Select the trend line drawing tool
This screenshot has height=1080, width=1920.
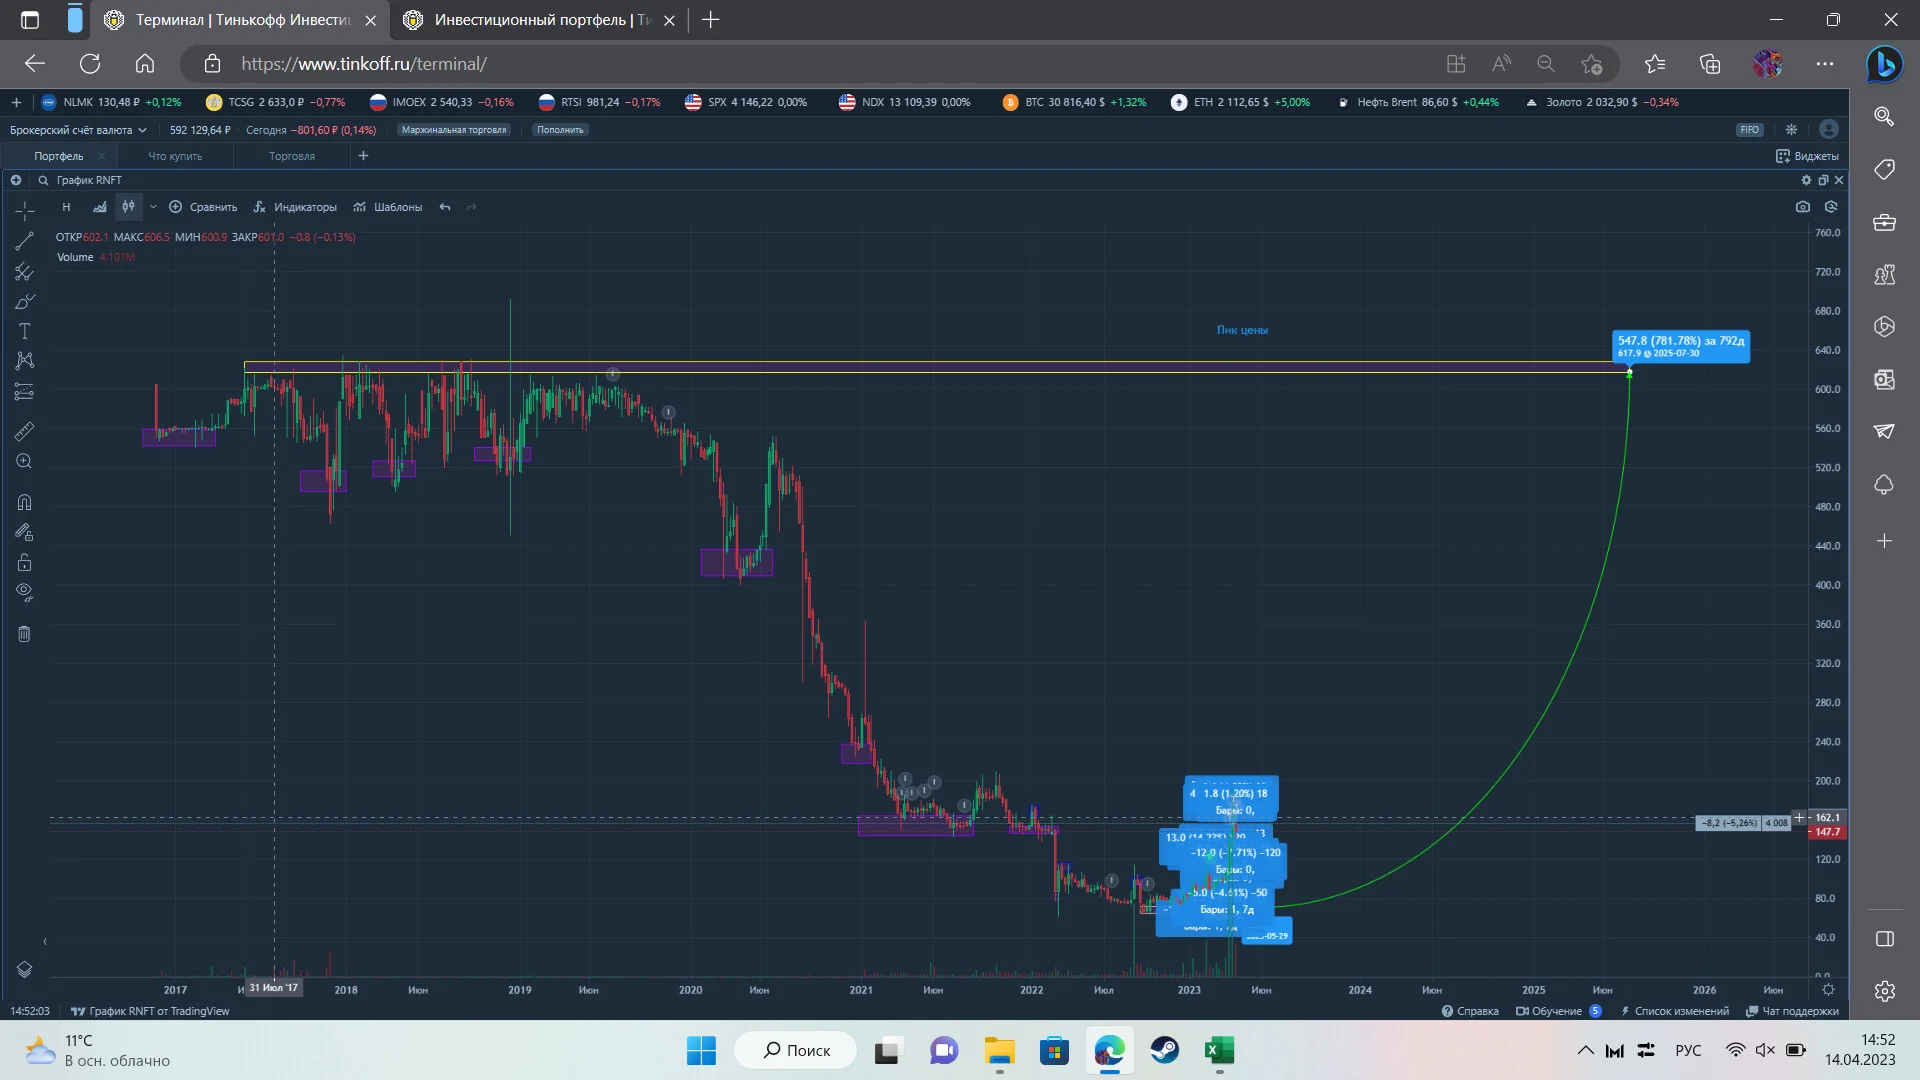point(24,241)
